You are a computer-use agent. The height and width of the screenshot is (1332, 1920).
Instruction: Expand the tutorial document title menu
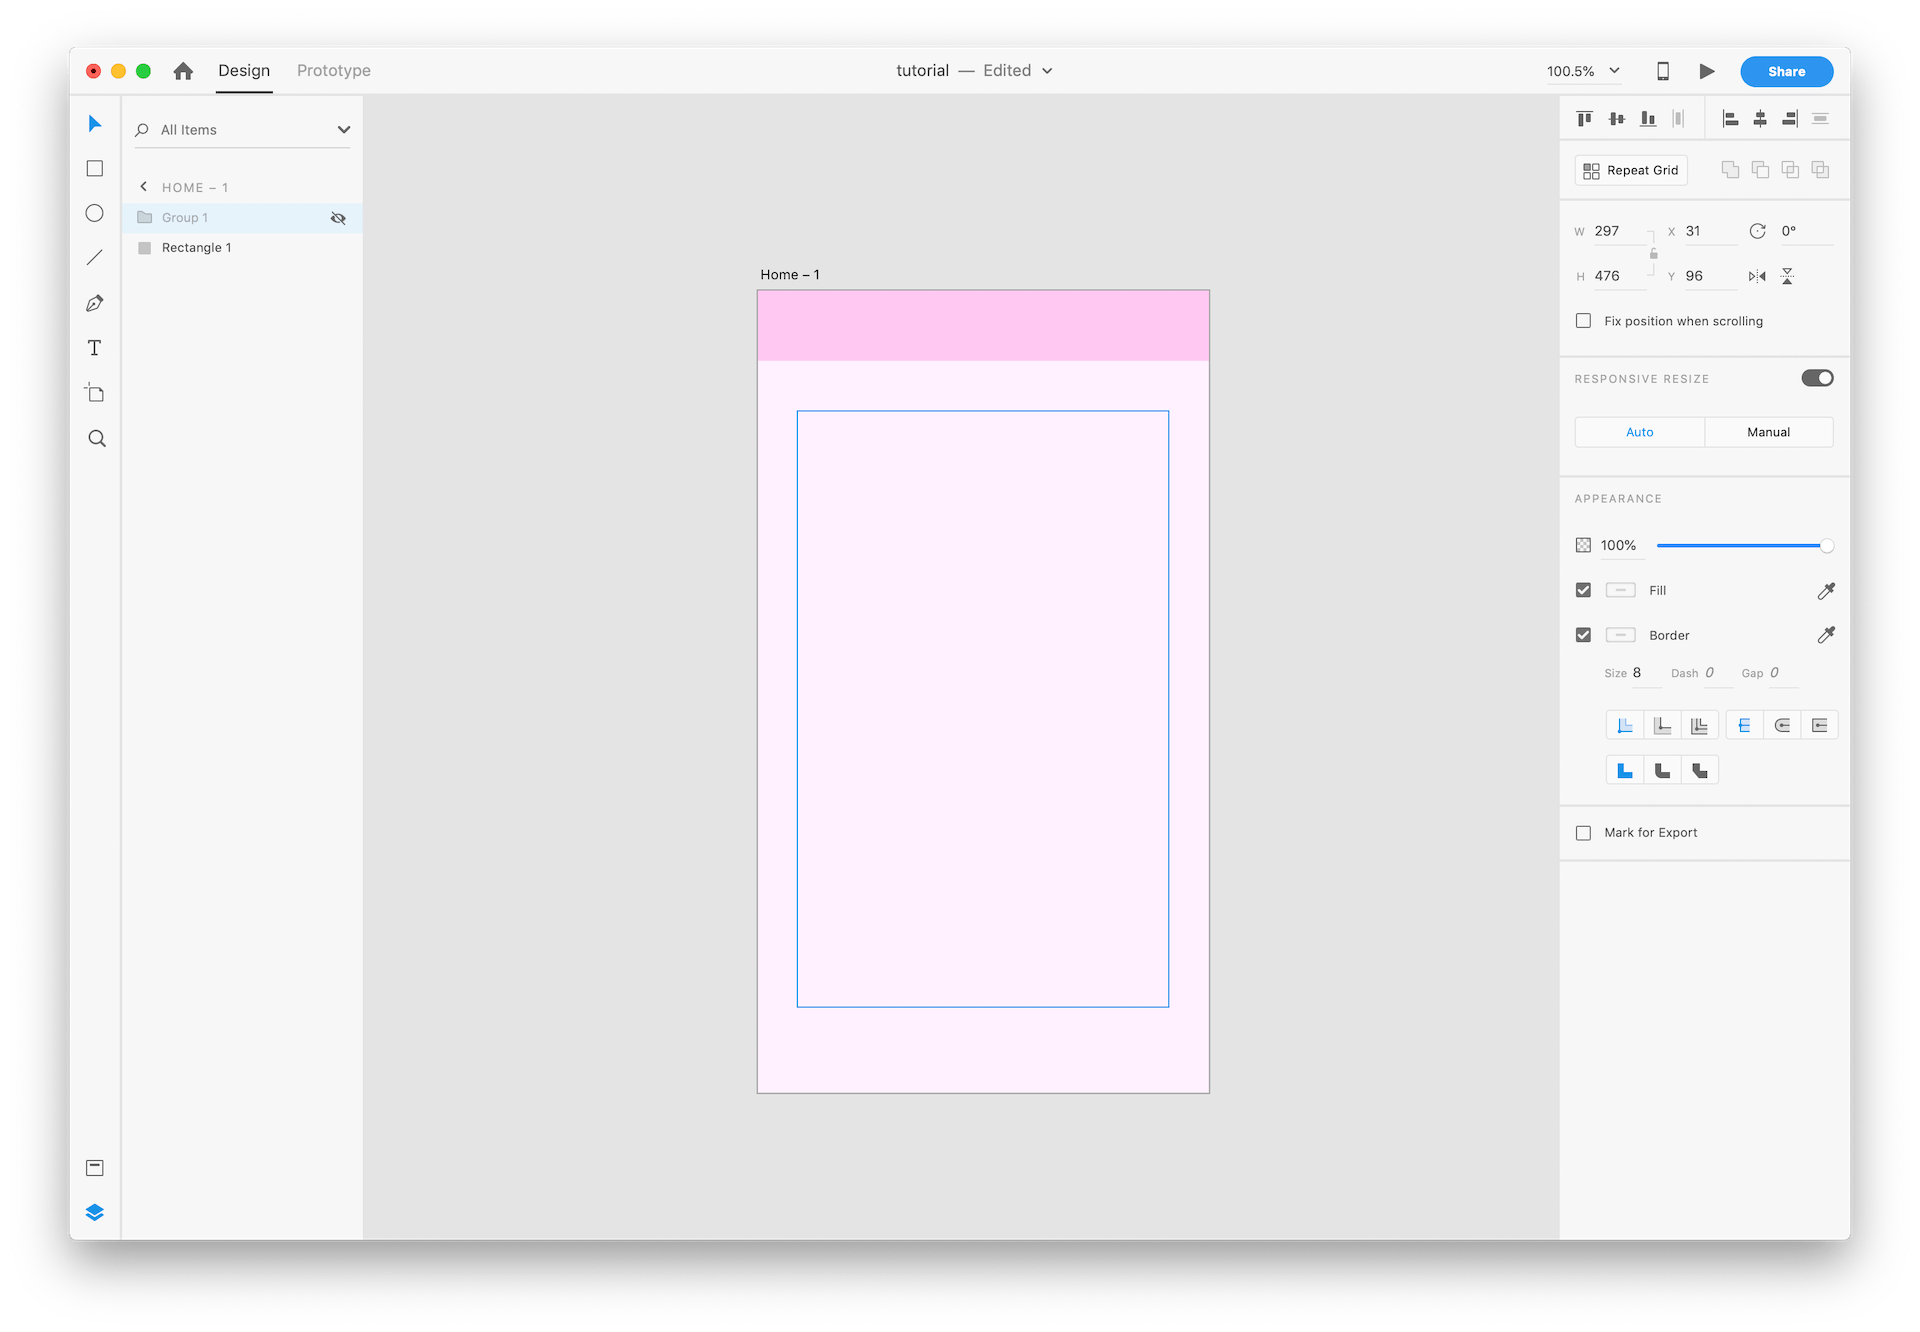click(x=1047, y=71)
